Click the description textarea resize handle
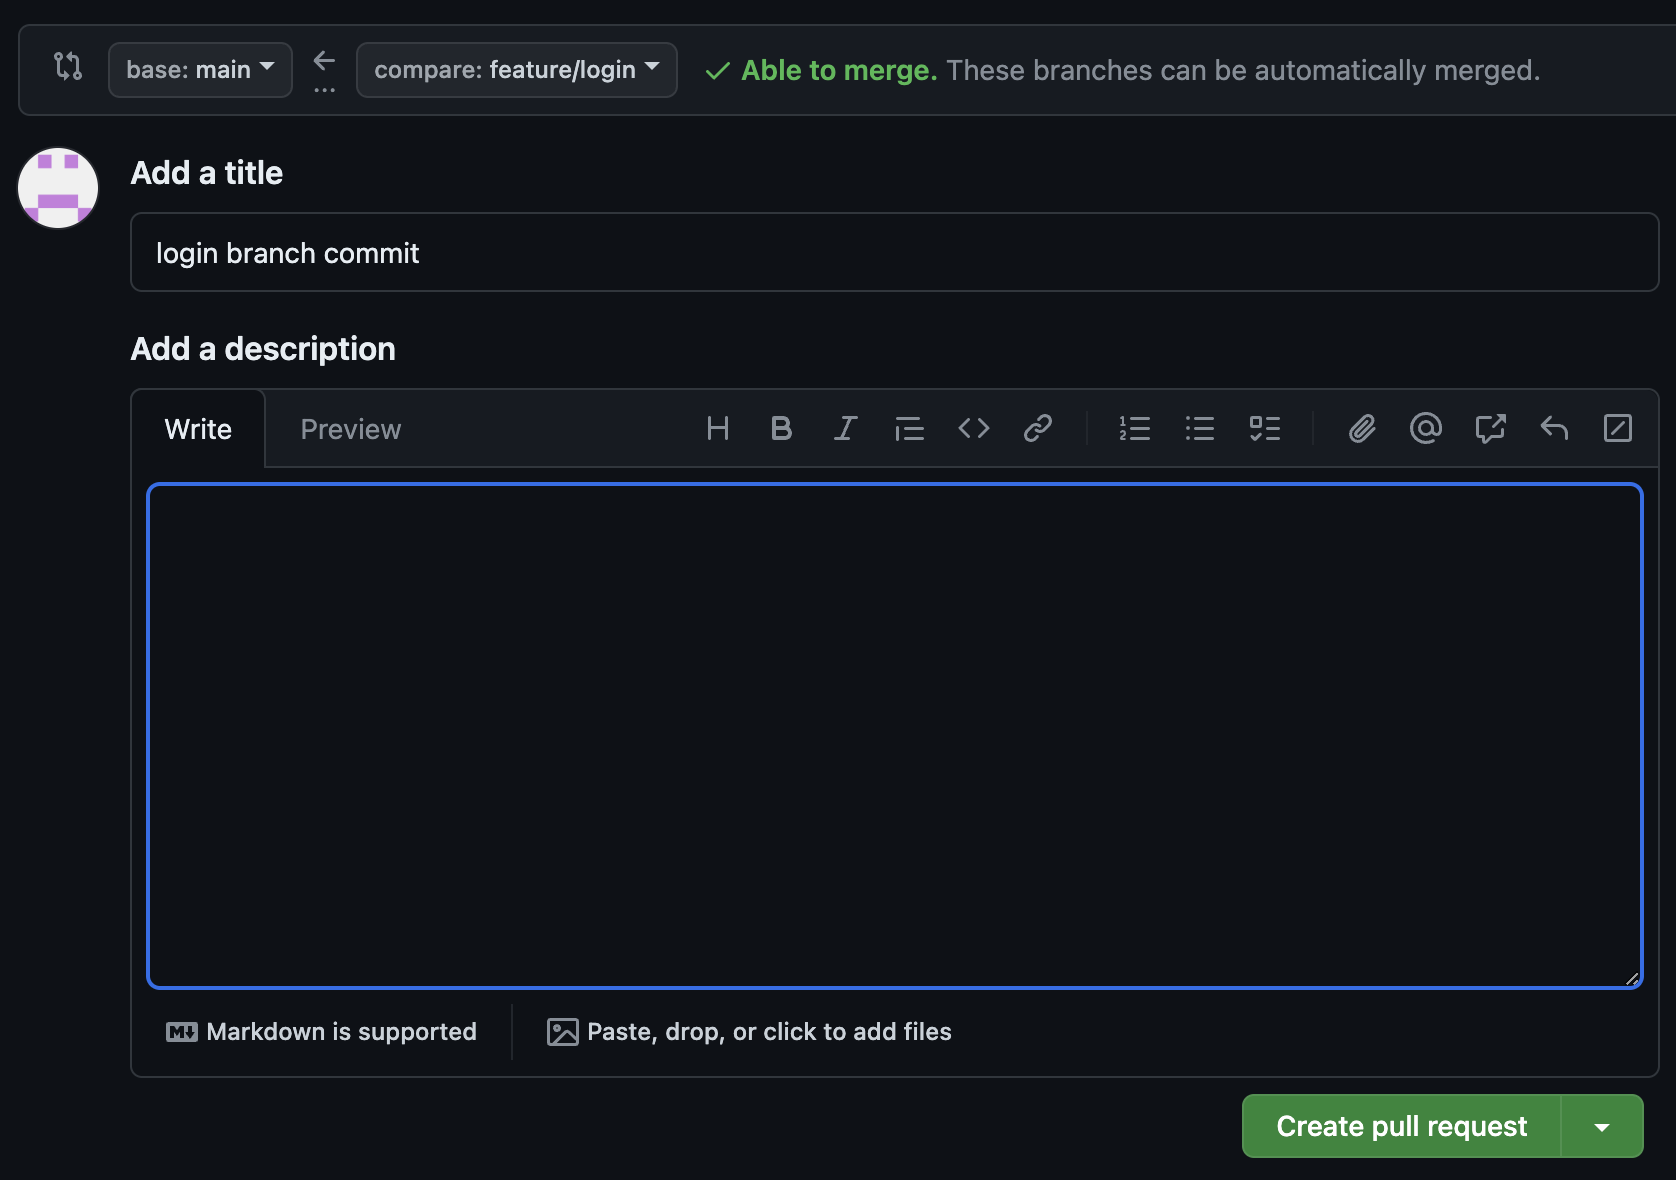 pos(1632,978)
